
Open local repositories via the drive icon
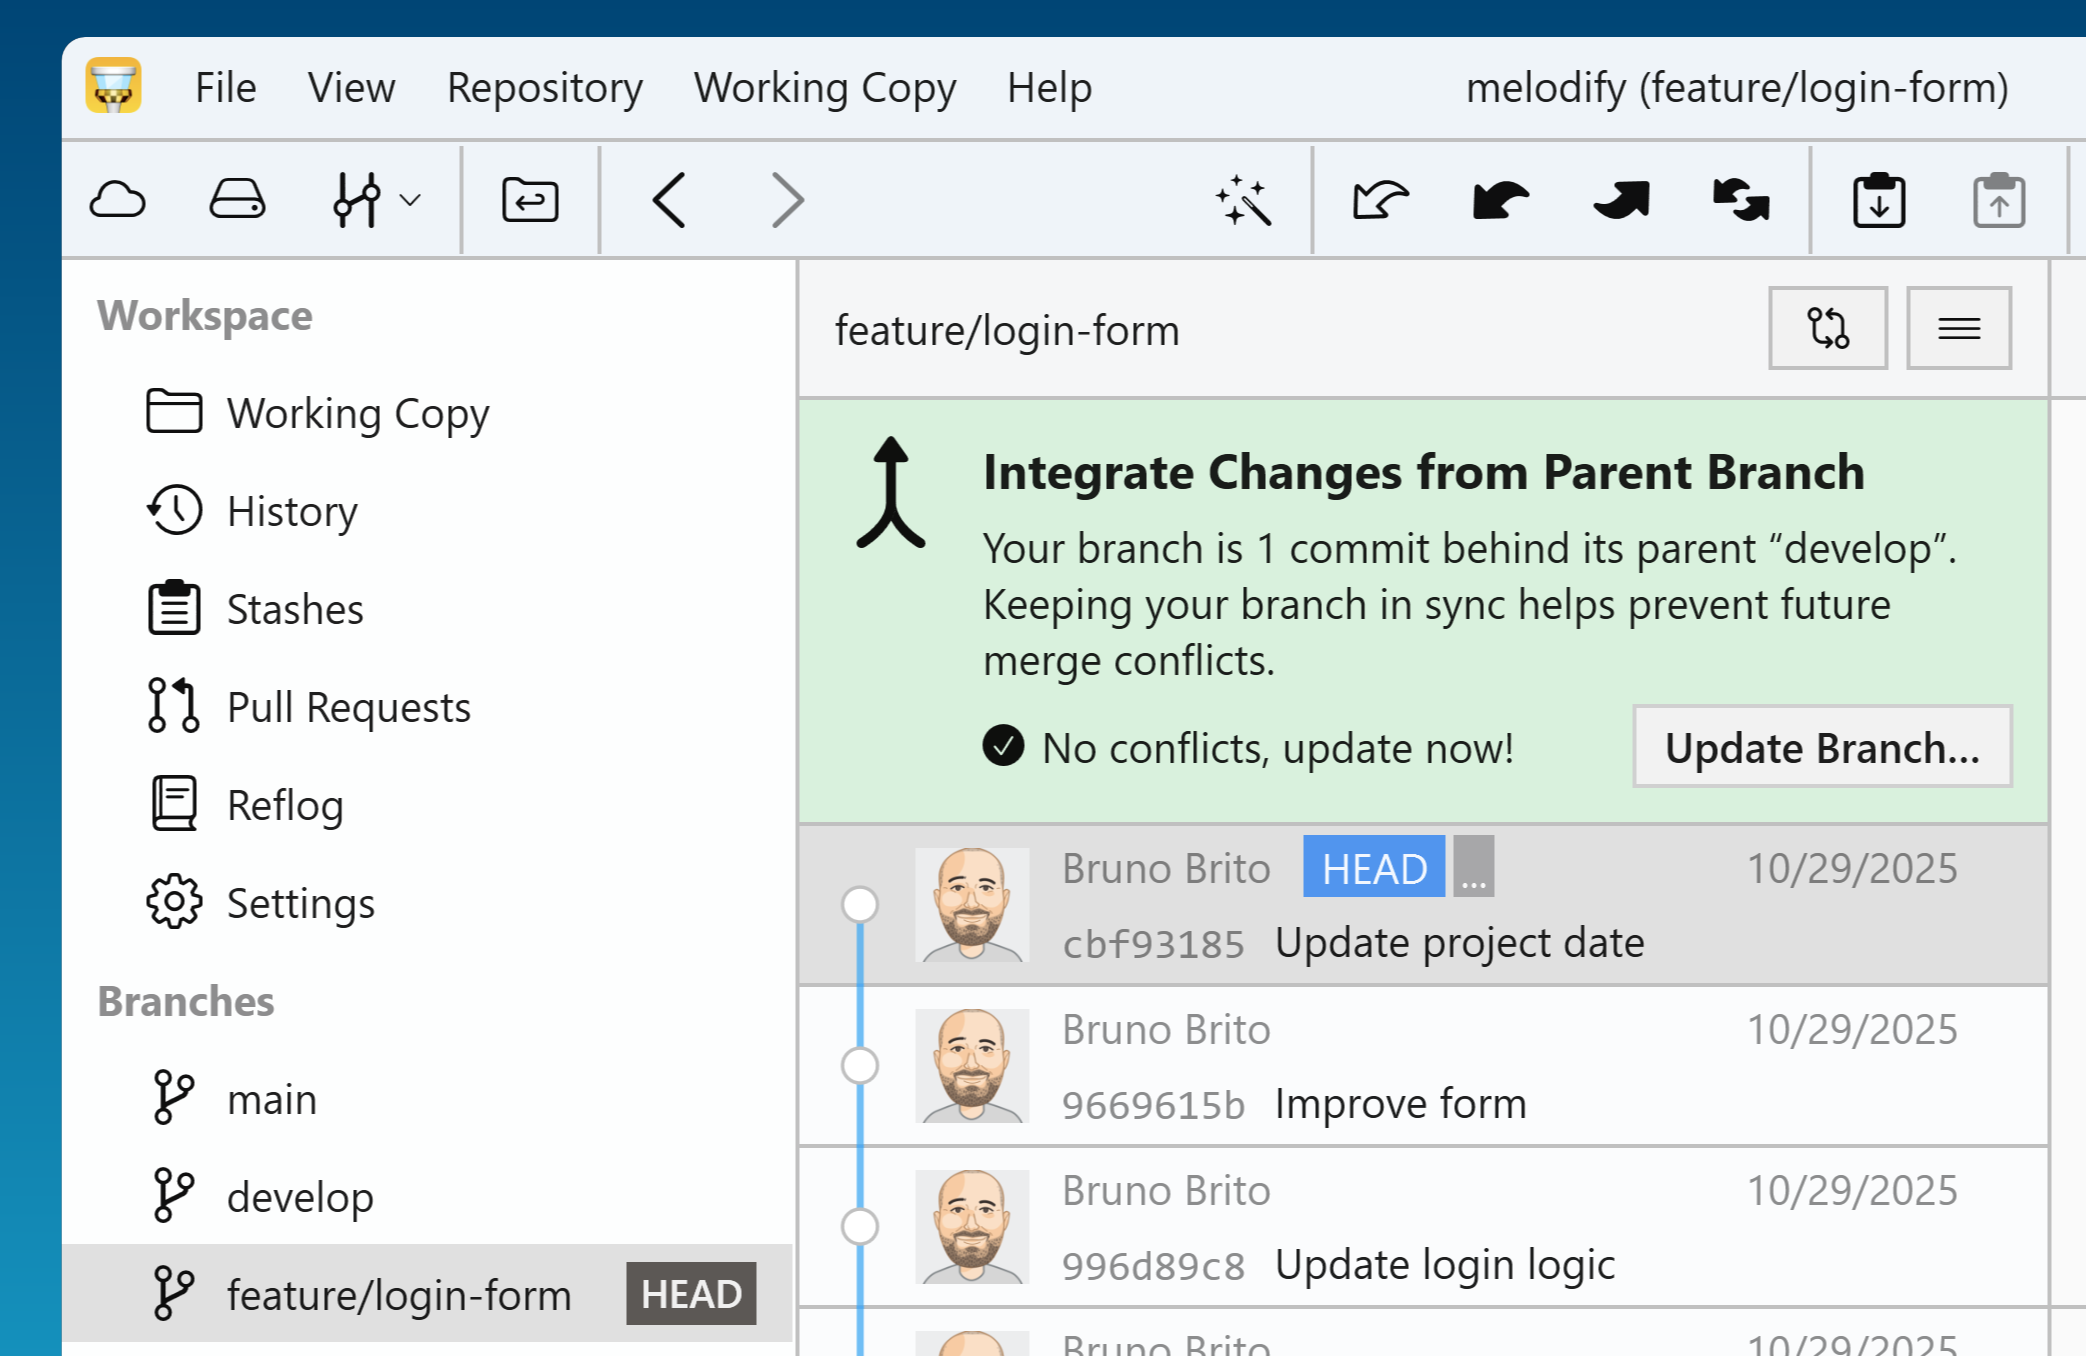(236, 199)
